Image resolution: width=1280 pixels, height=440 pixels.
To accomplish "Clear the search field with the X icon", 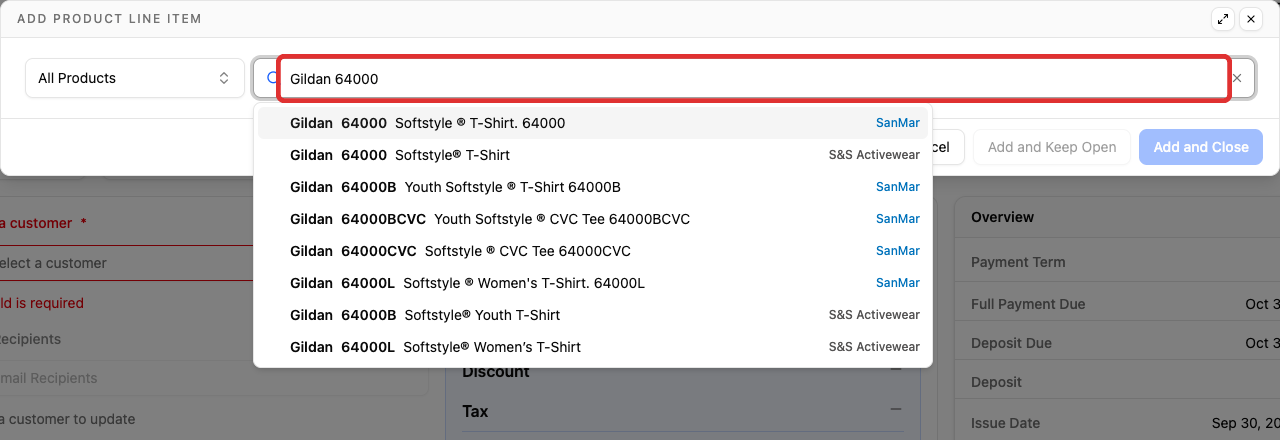I will [x=1237, y=78].
